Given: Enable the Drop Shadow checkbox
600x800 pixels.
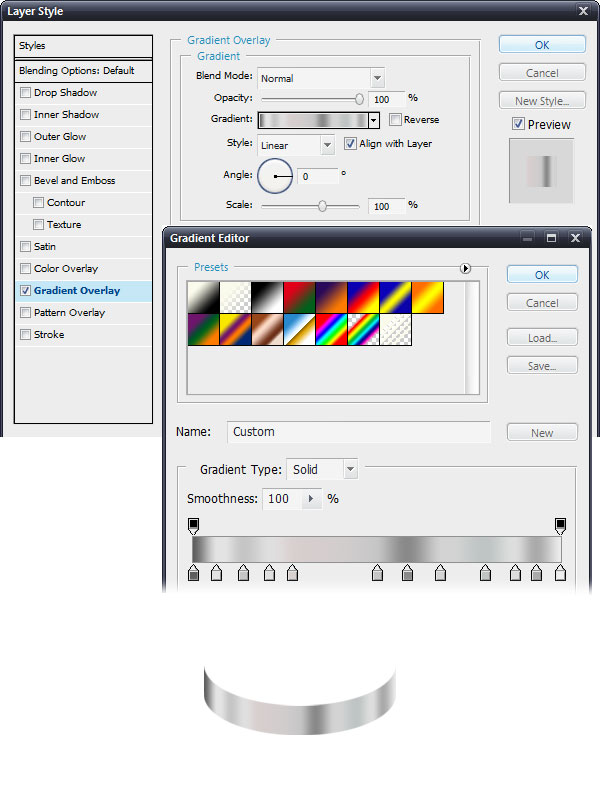Looking at the screenshot, I should [26, 93].
